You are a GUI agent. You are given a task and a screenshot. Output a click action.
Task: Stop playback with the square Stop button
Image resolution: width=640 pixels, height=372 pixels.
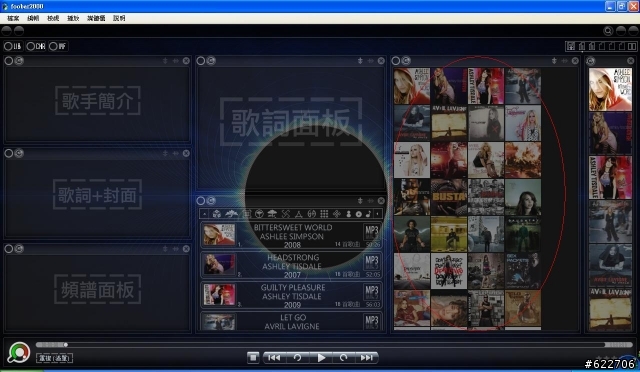253,358
